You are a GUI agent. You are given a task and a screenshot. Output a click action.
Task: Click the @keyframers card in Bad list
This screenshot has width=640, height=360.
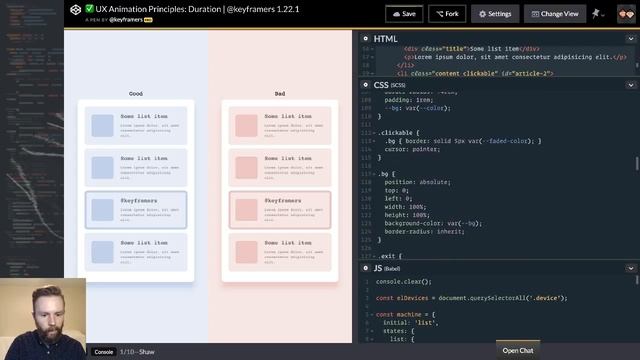280,210
